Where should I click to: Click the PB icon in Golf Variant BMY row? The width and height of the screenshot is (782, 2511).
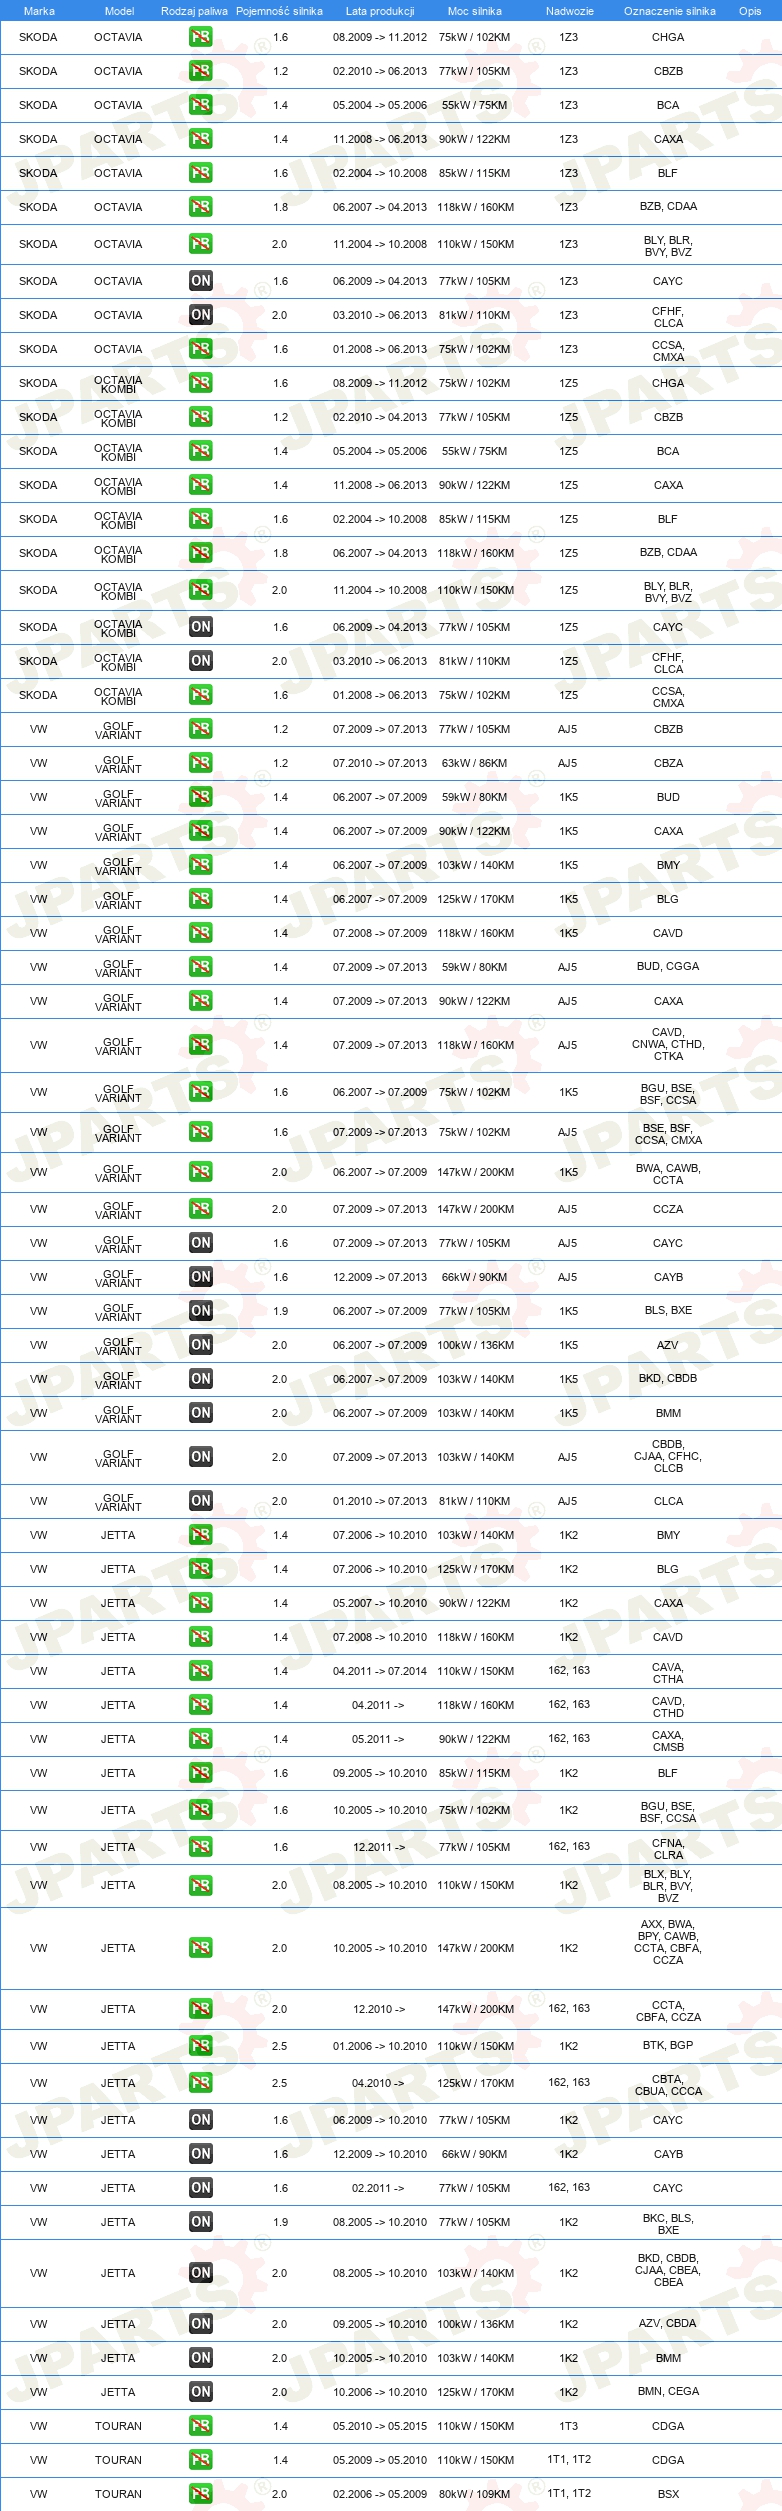pyautogui.click(x=201, y=864)
